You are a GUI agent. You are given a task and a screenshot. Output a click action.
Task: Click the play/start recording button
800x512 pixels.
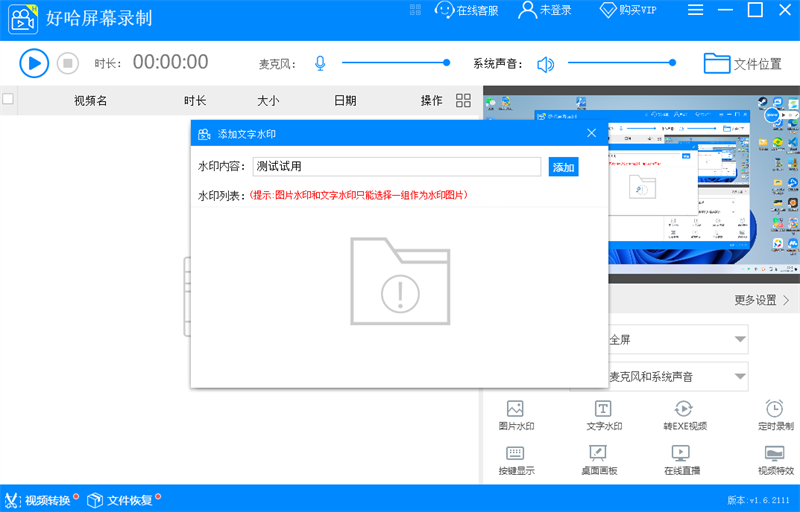[x=34, y=64]
